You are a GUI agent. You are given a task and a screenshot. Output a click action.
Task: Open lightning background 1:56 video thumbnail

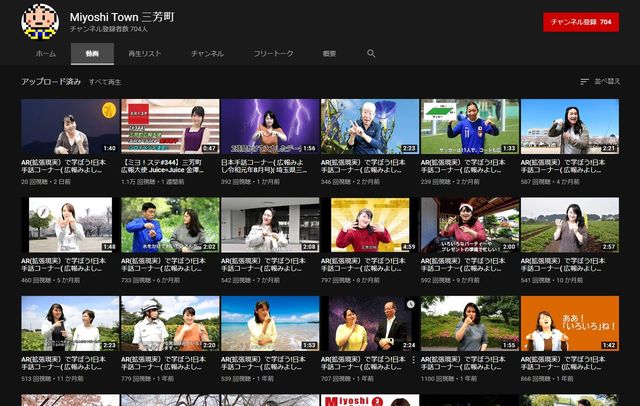[x=270, y=126]
